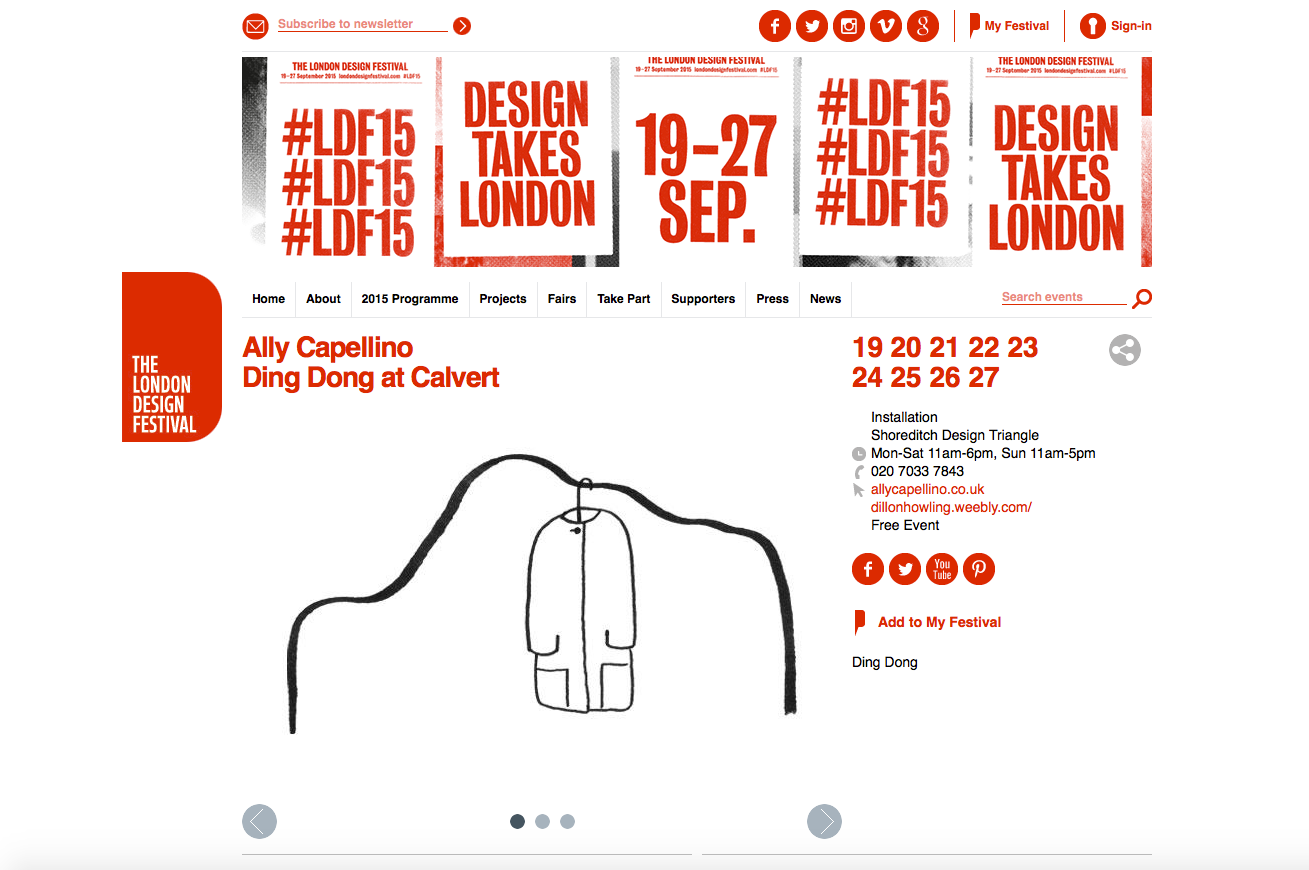Screen dimensions: 1309x870
Task: Select the first slideshow dot
Action: click(x=517, y=821)
